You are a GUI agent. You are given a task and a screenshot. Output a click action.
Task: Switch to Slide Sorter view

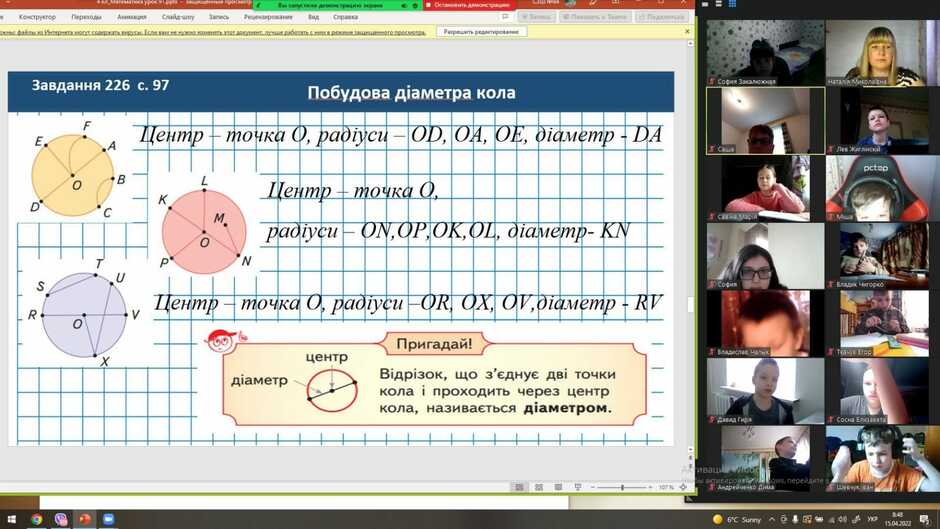tap(538, 488)
